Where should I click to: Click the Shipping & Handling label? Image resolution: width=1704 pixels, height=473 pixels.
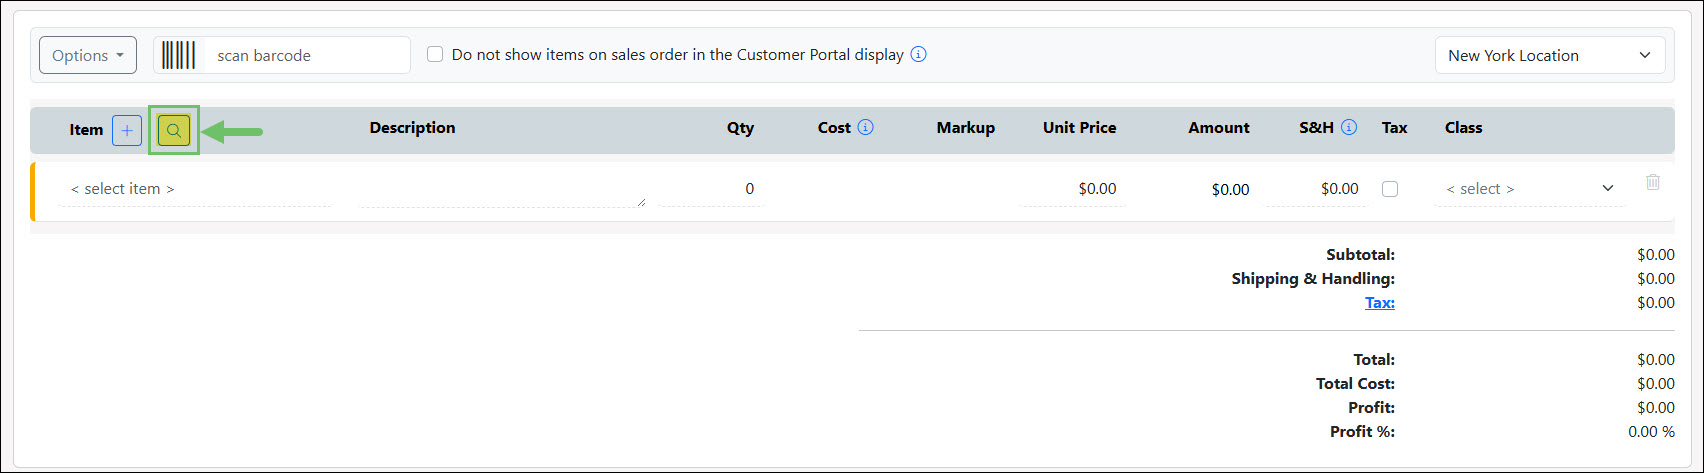click(x=1313, y=279)
